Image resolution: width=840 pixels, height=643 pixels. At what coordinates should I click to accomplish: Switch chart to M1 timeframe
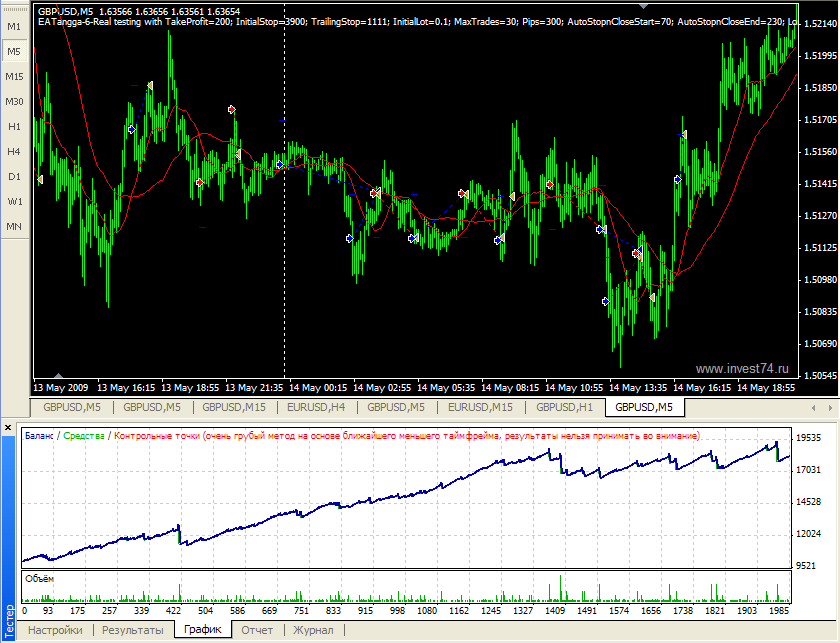tap(14, 26)
